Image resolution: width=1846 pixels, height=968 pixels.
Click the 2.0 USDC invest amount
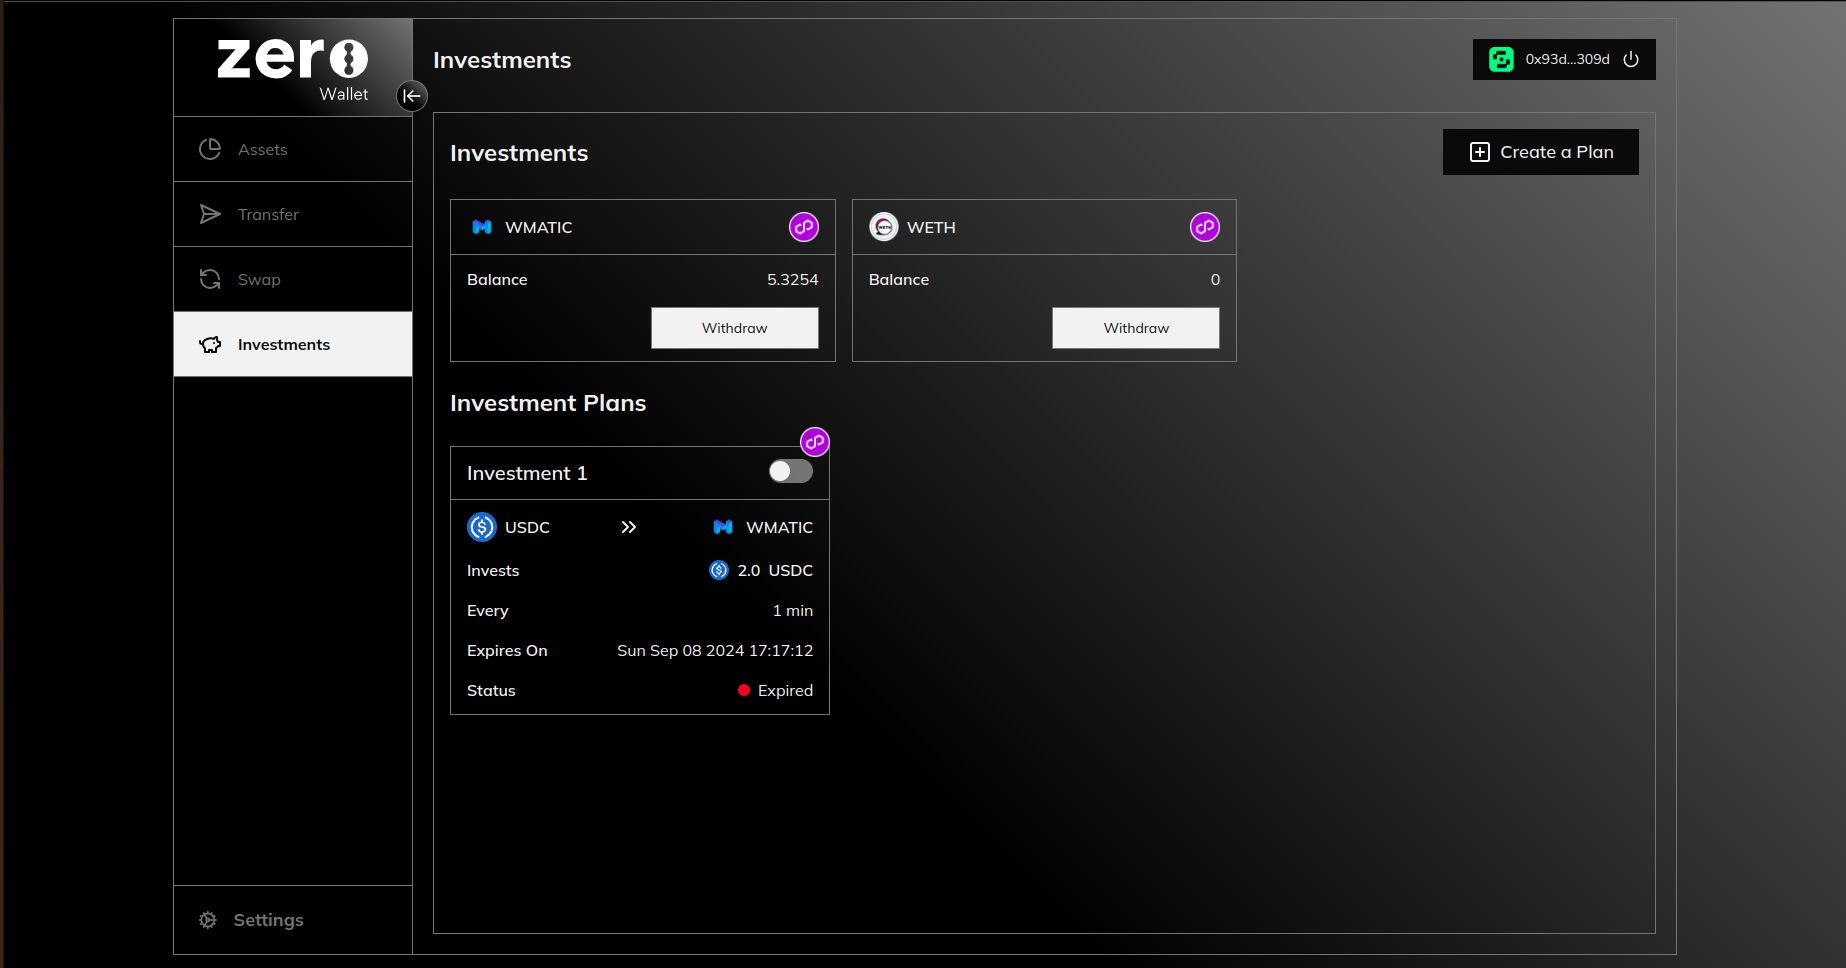(775, 570)
